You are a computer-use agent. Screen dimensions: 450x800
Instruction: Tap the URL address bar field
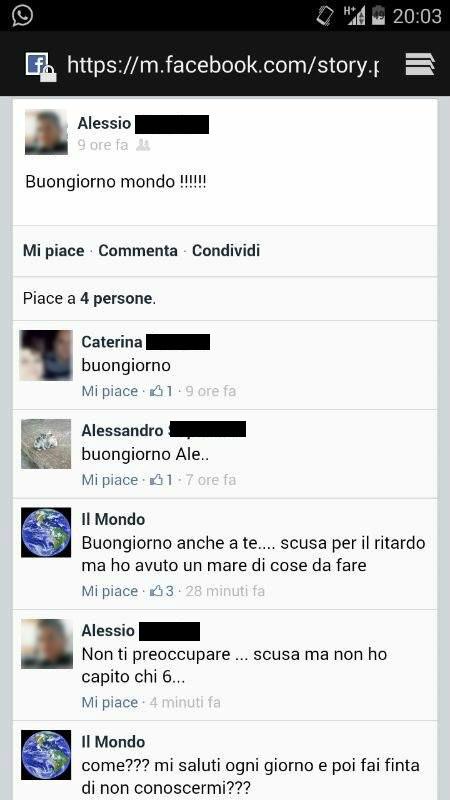point(223,64)
